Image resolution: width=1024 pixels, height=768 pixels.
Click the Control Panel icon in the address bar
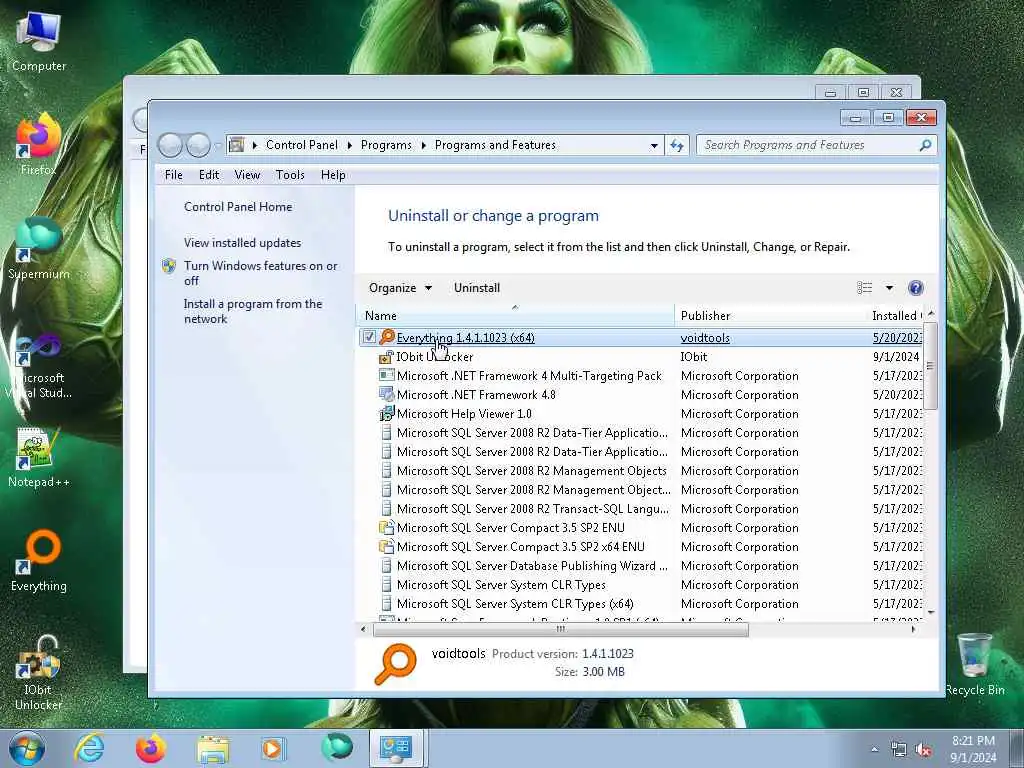click(237, 144)
